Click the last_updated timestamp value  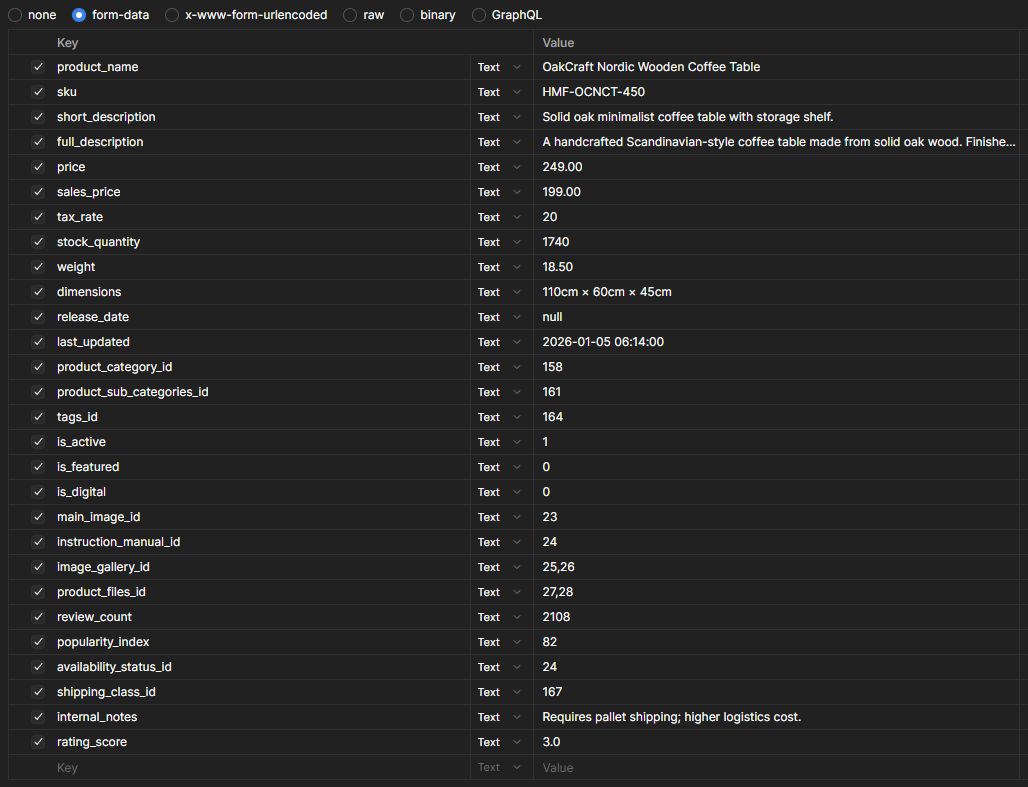[x=603, y=342]
